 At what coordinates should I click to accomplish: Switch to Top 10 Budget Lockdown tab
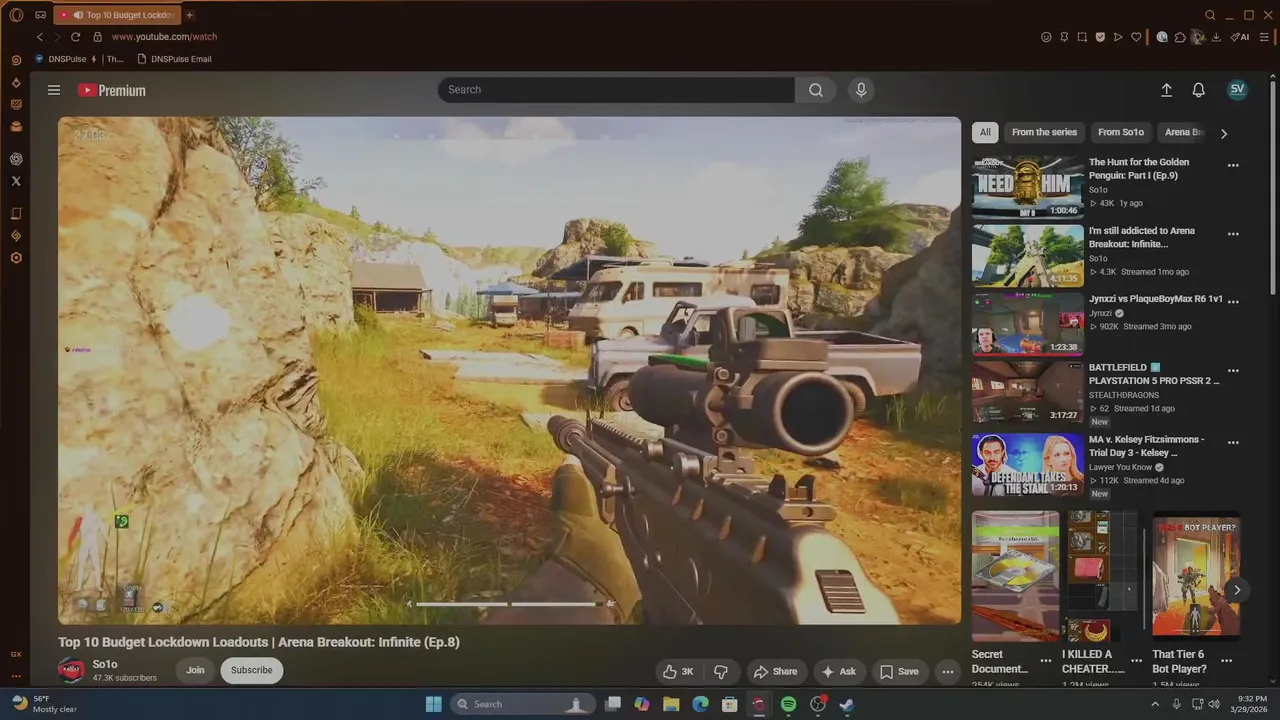(115, 15)
